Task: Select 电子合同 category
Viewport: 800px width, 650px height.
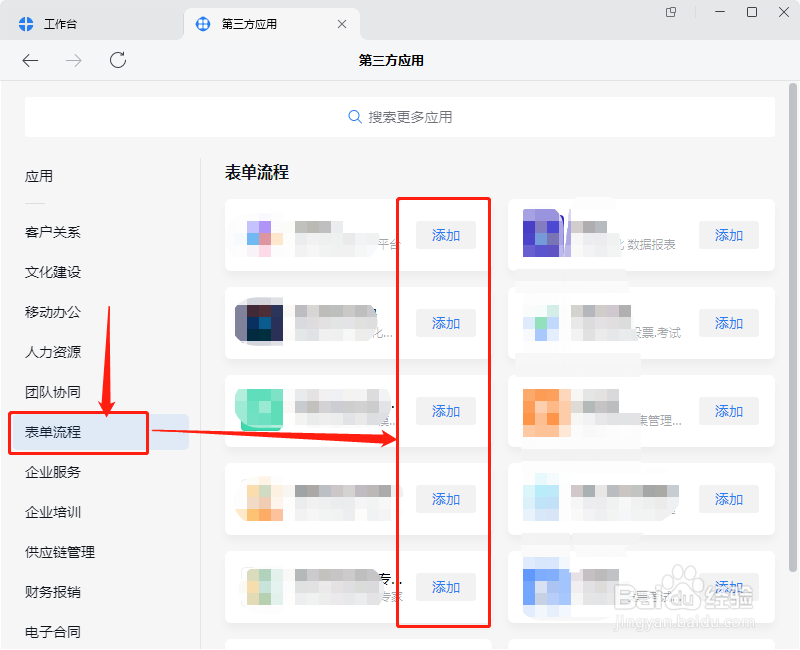Action: tap(53, 632)
